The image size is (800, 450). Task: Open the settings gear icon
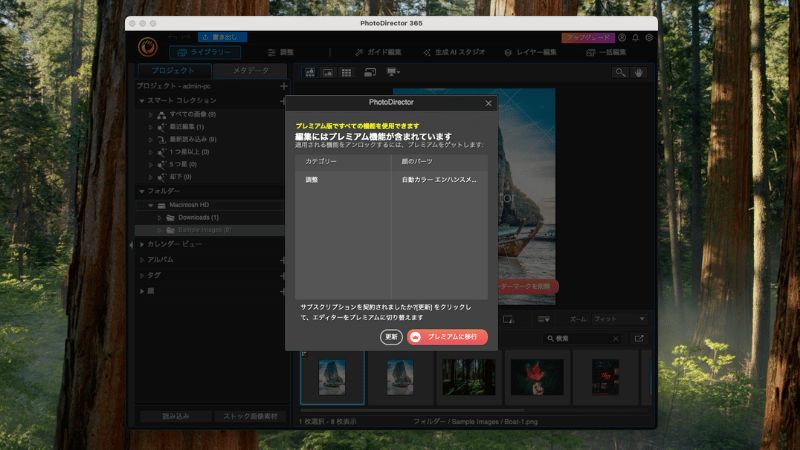[649, 37]
